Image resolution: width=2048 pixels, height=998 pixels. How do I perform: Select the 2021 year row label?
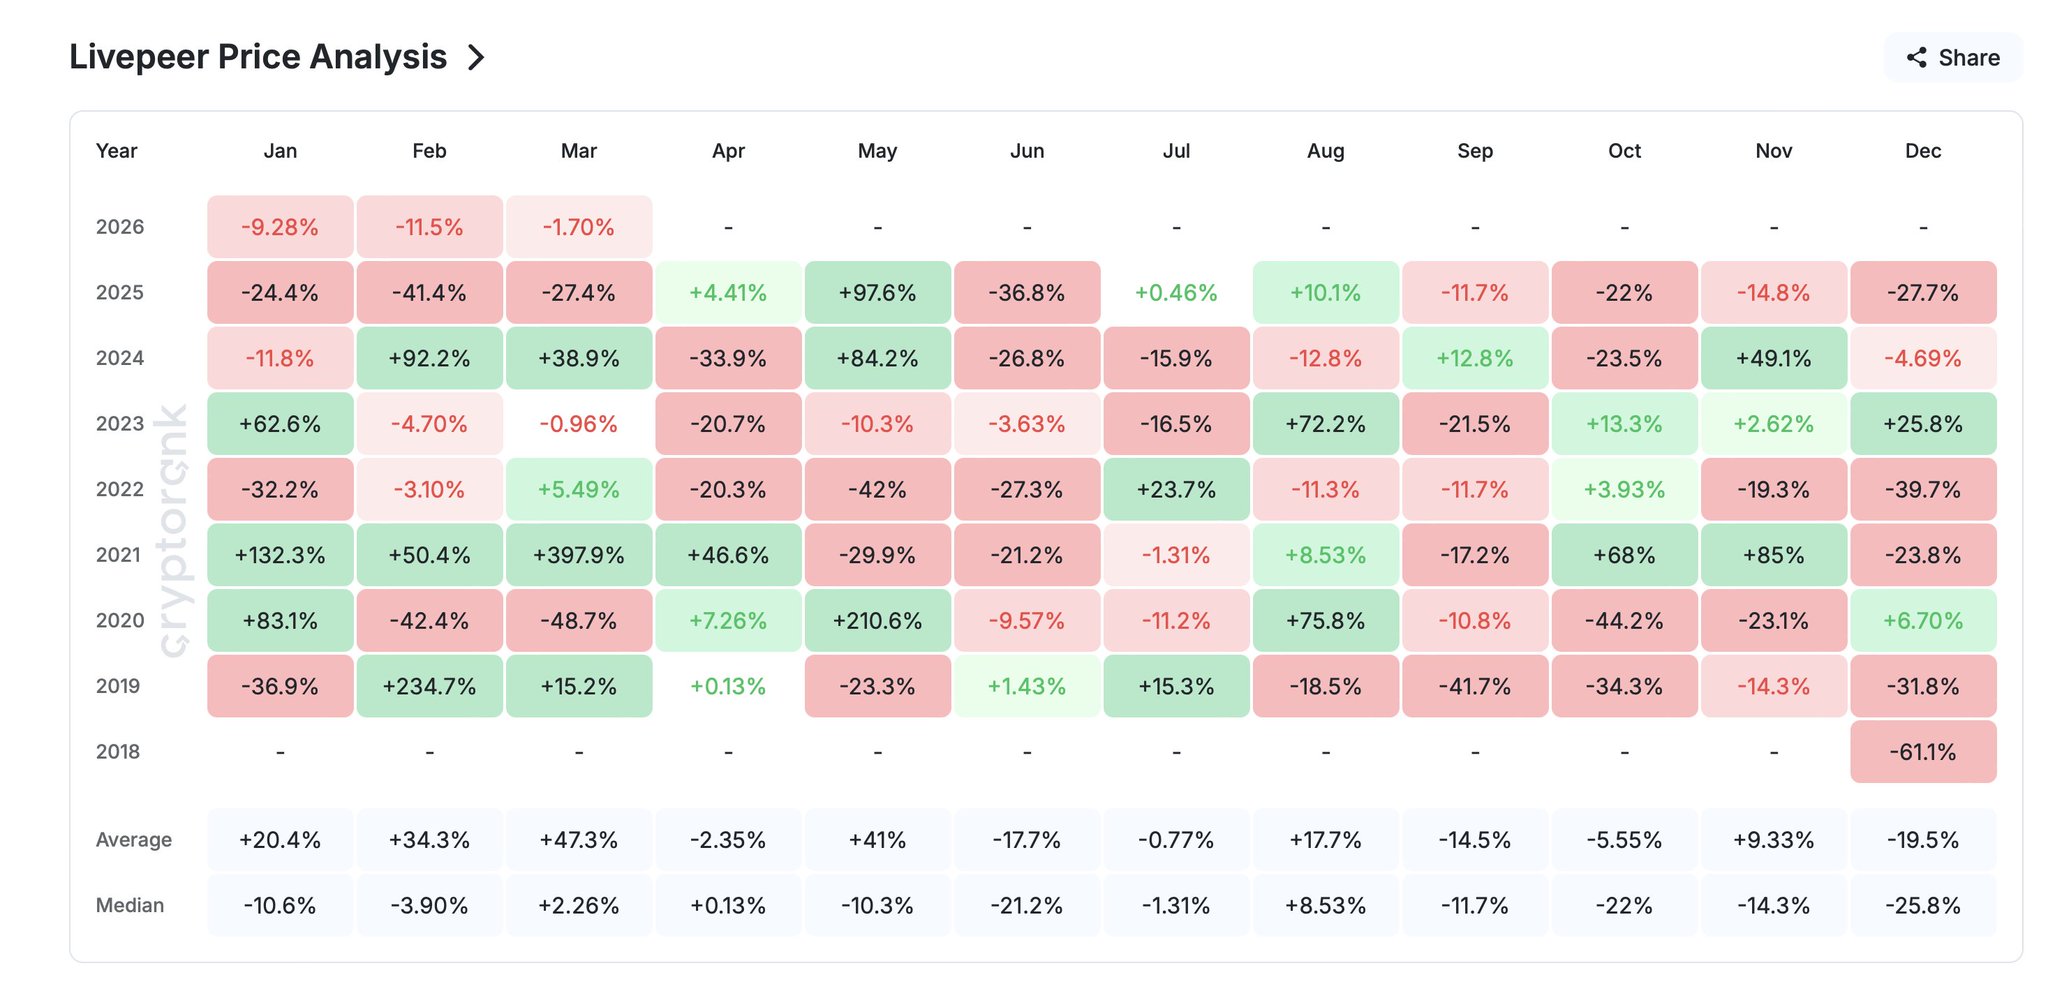point(118,555)
